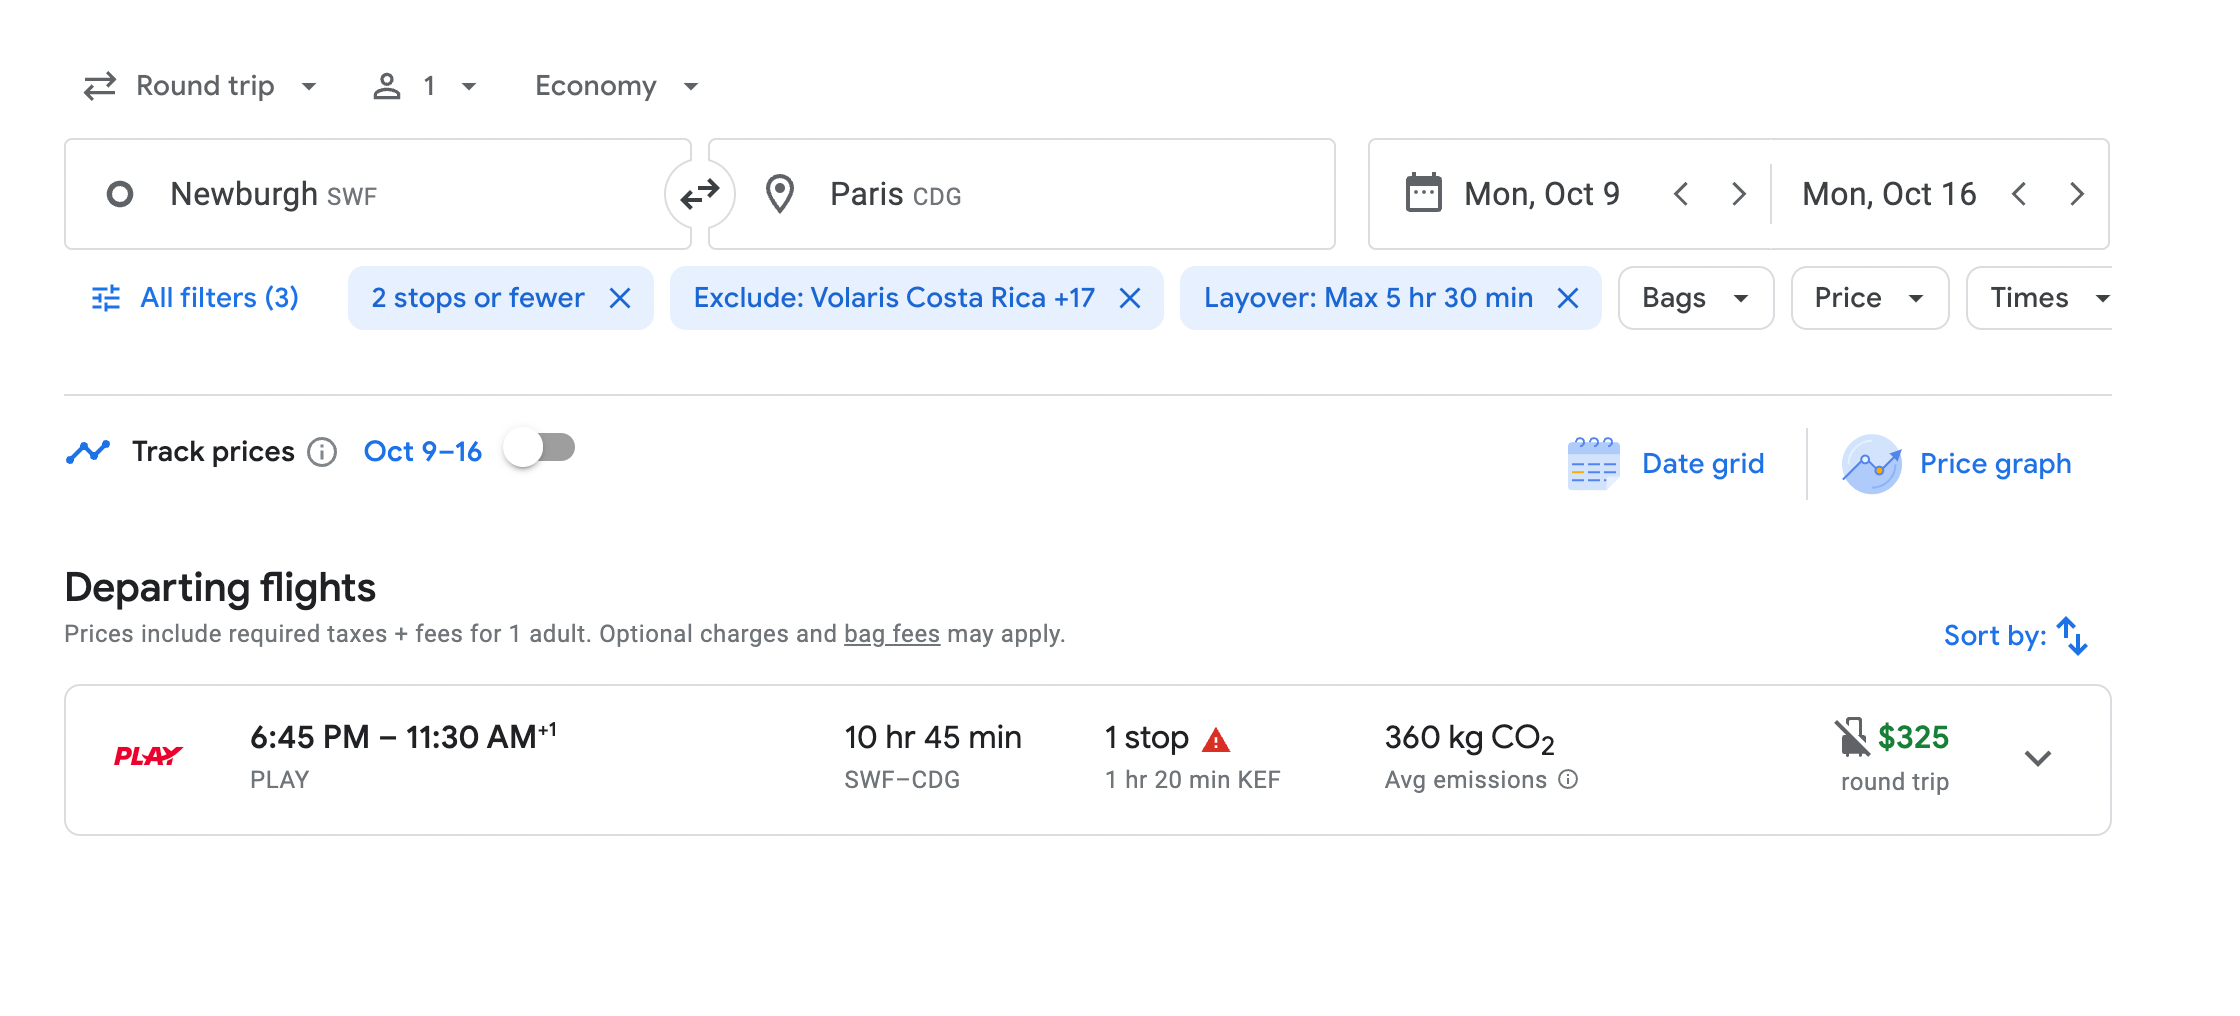The width and height of the screenshot is (2240, 1016).
Task: Toggle Track prices switch on
Action: pyautogui.click(x=540, y=448)
